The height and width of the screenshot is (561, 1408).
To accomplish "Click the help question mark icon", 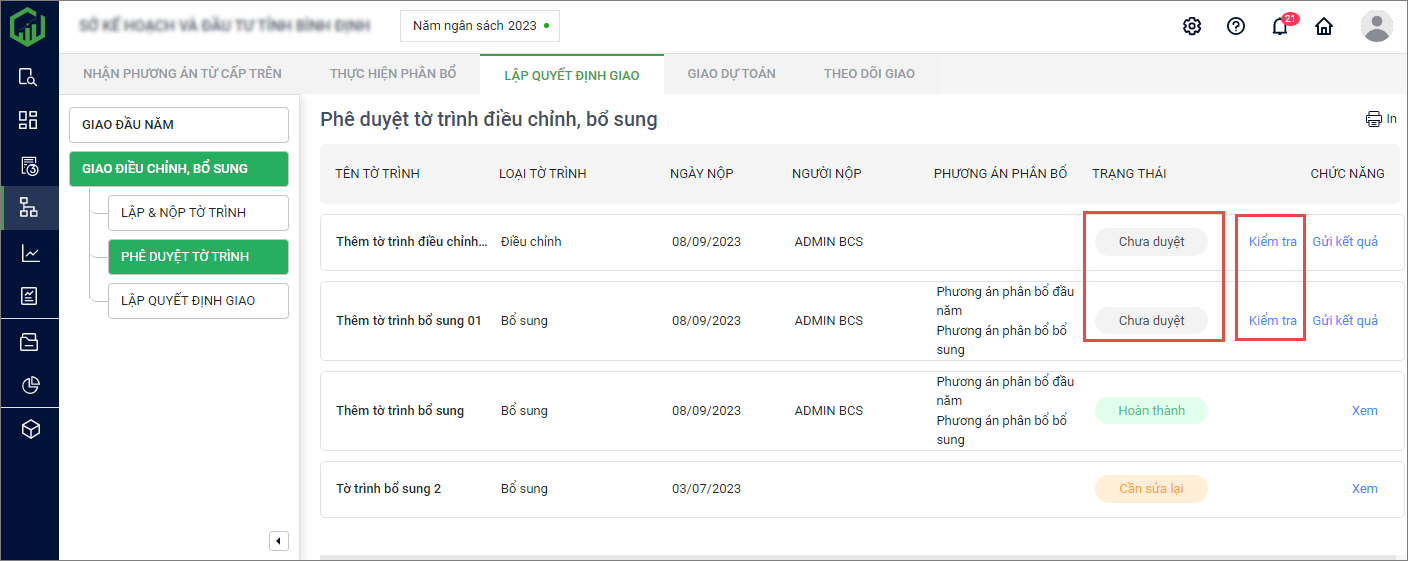I will point(1235,26).
